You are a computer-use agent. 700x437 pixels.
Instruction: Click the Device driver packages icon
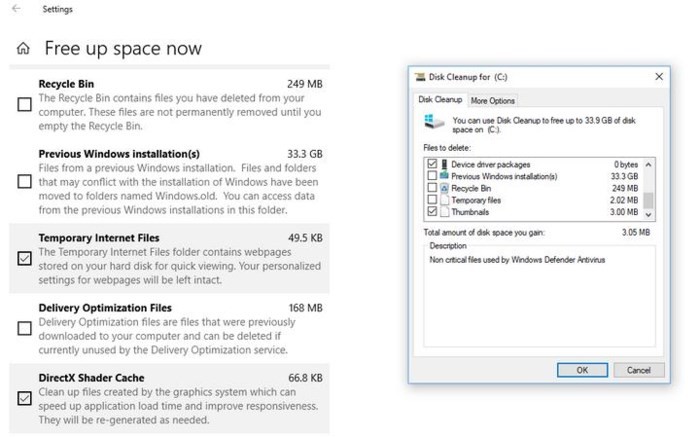[444, 164]
